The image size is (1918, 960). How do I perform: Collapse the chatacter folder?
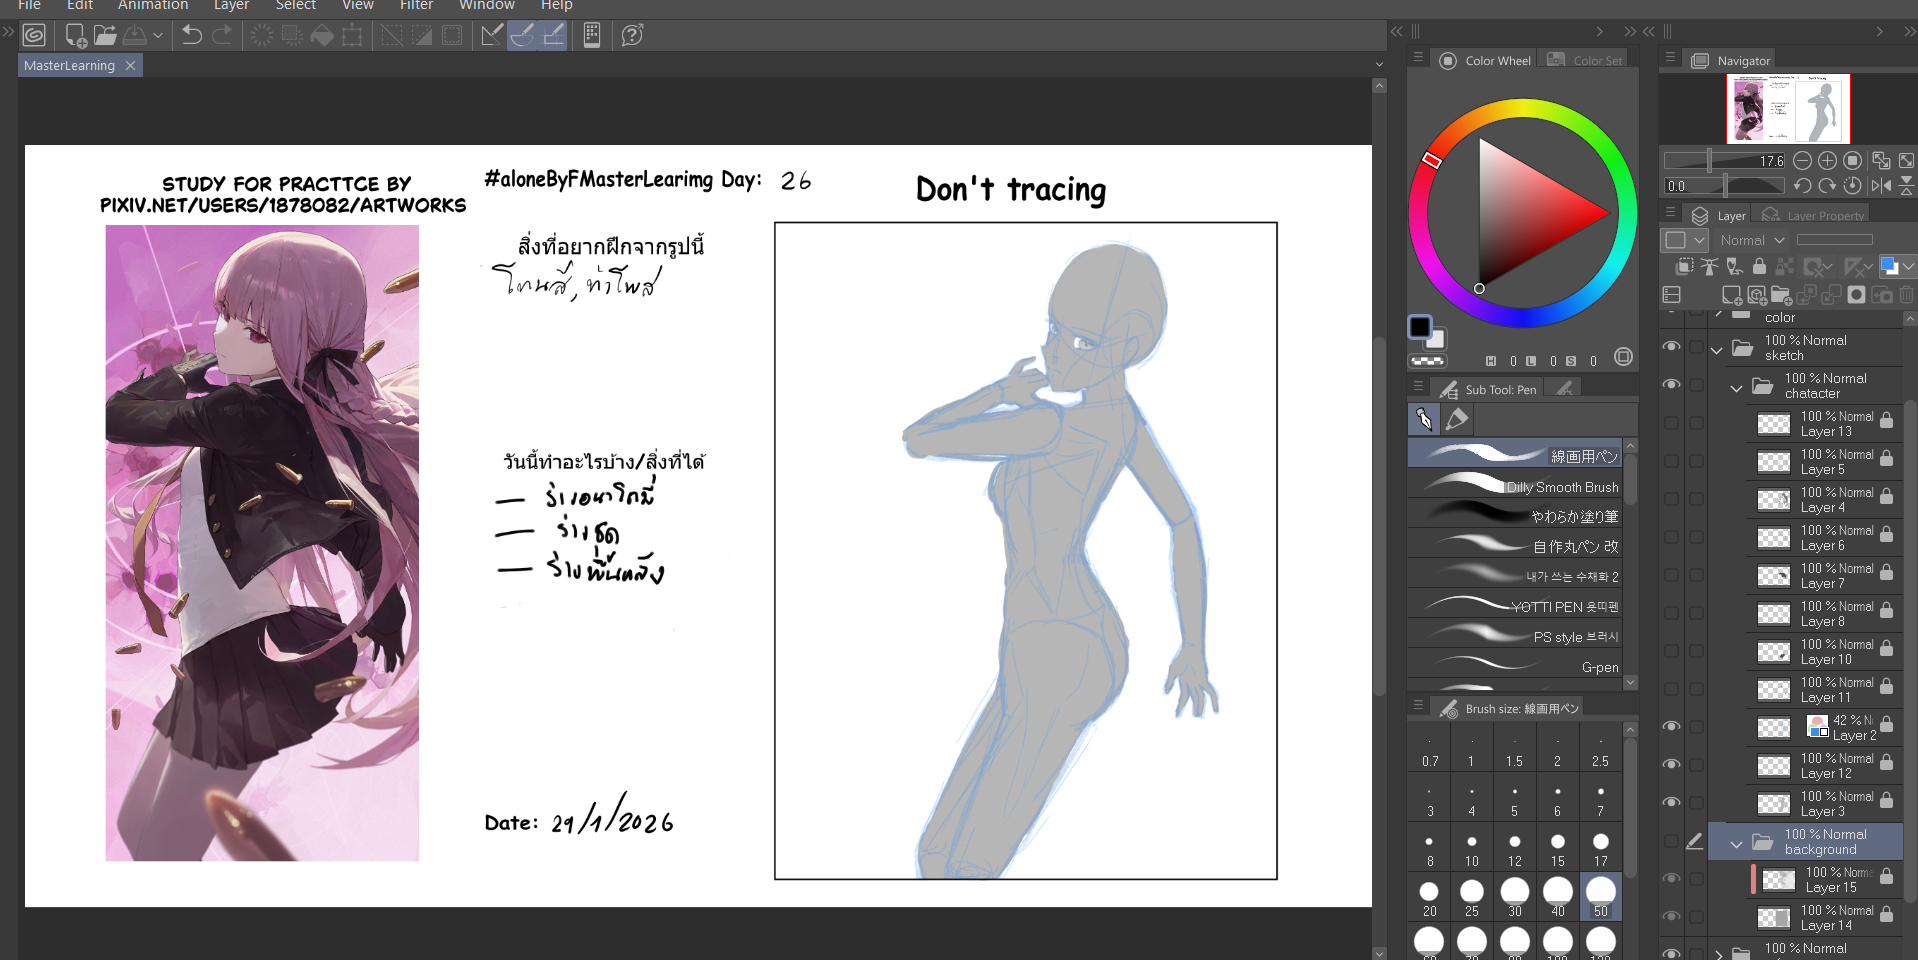[x=1736, y=388]
